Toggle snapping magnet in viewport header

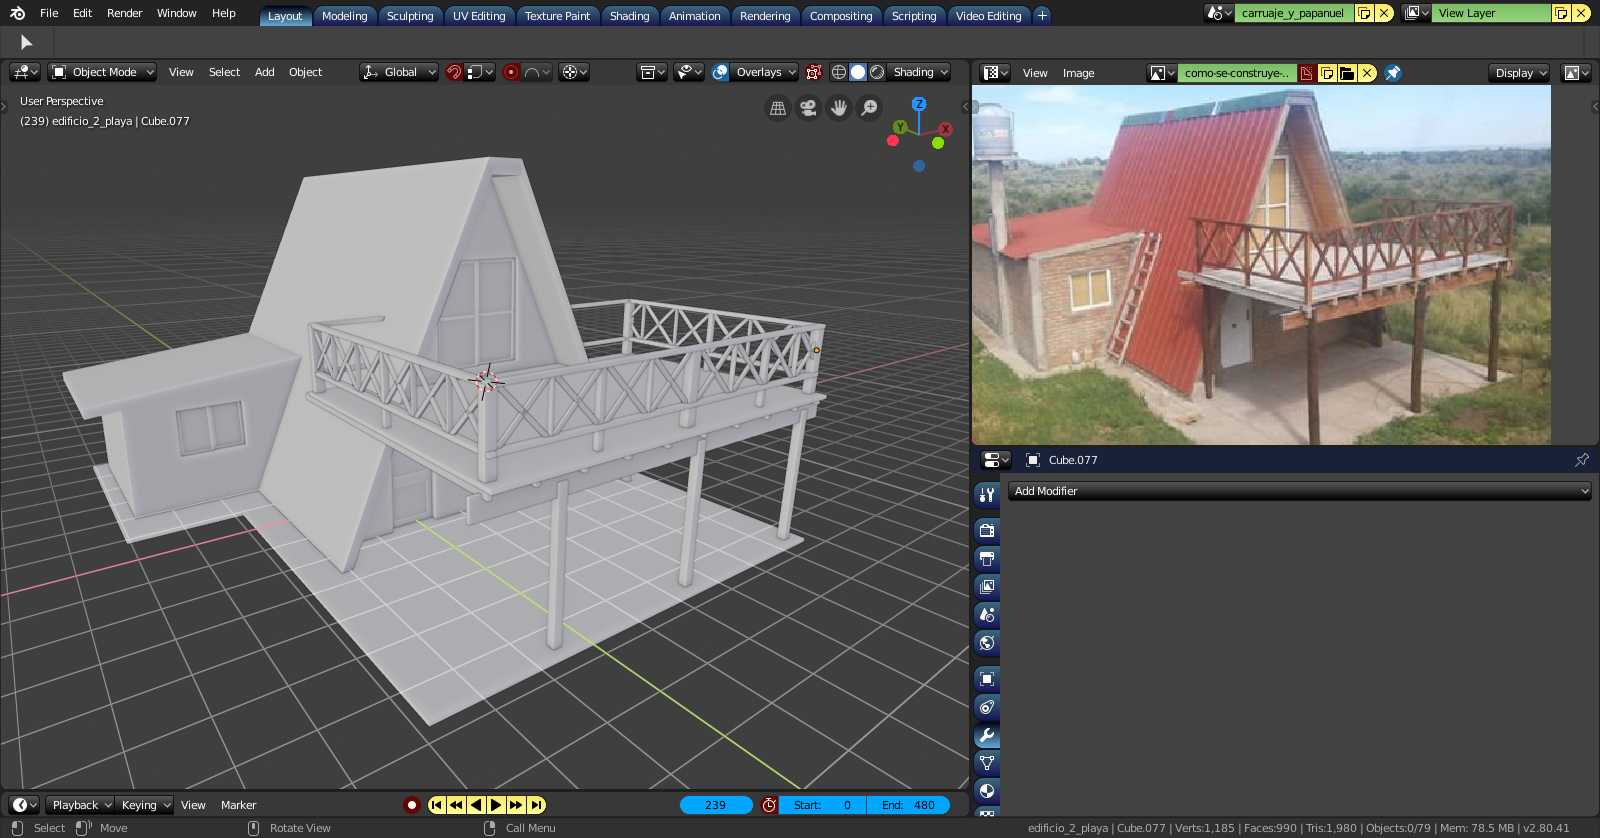coord(454,72)
